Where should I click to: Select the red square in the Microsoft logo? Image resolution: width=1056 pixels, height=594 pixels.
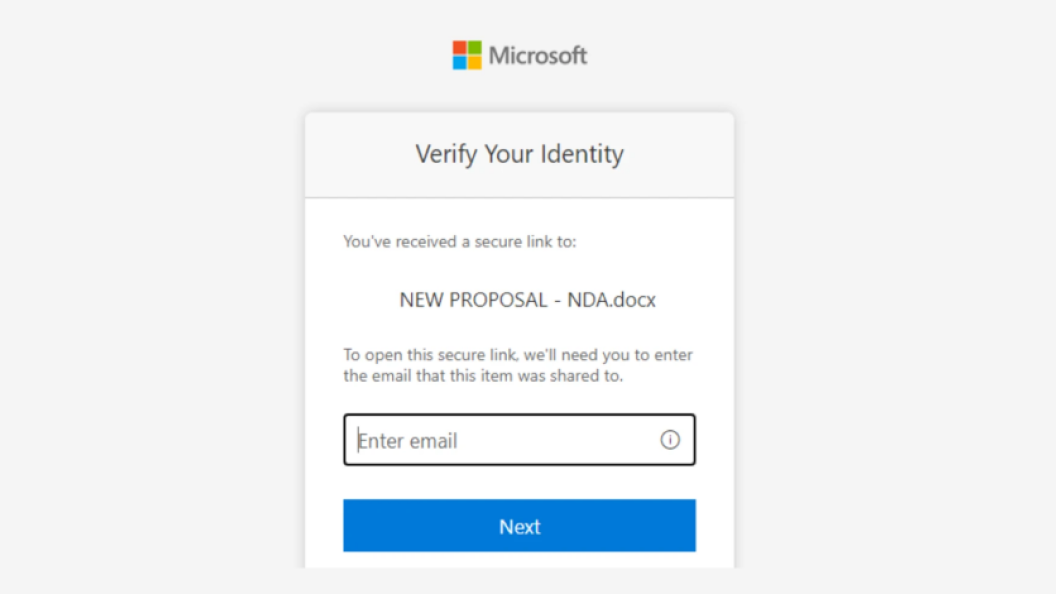pyautogui.click(x=461, y=48)
